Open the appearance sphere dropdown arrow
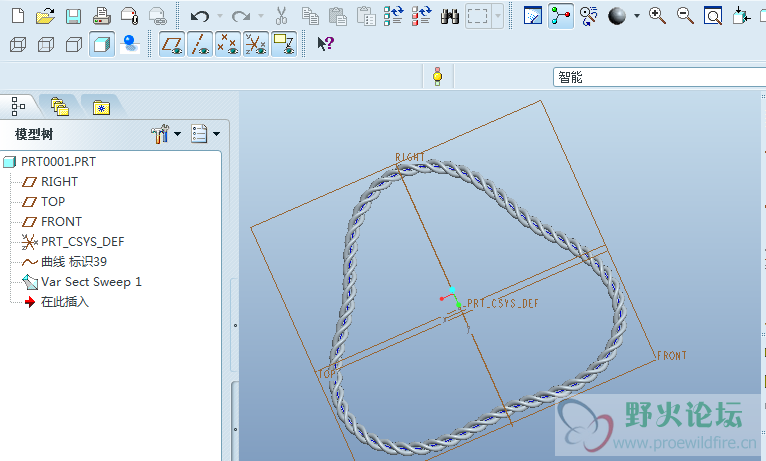 click(x=637, y=16)
